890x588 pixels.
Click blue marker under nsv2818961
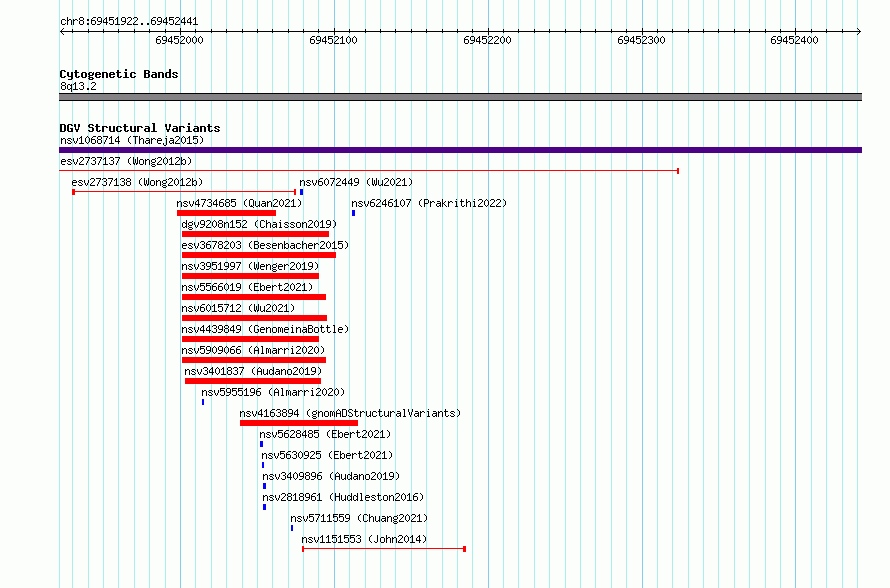(x=264, y=507)
